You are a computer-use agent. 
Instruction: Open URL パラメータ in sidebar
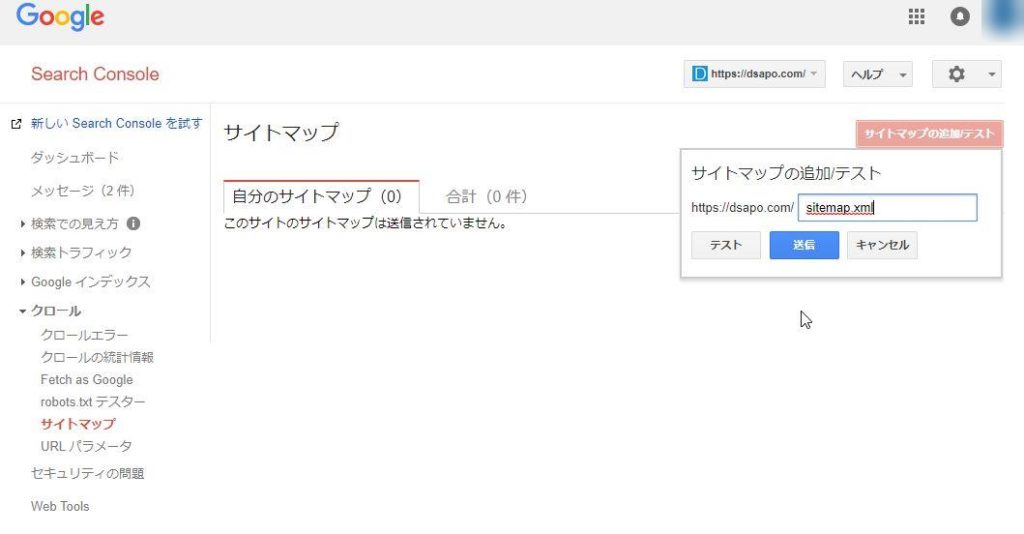tap(86, 447)
